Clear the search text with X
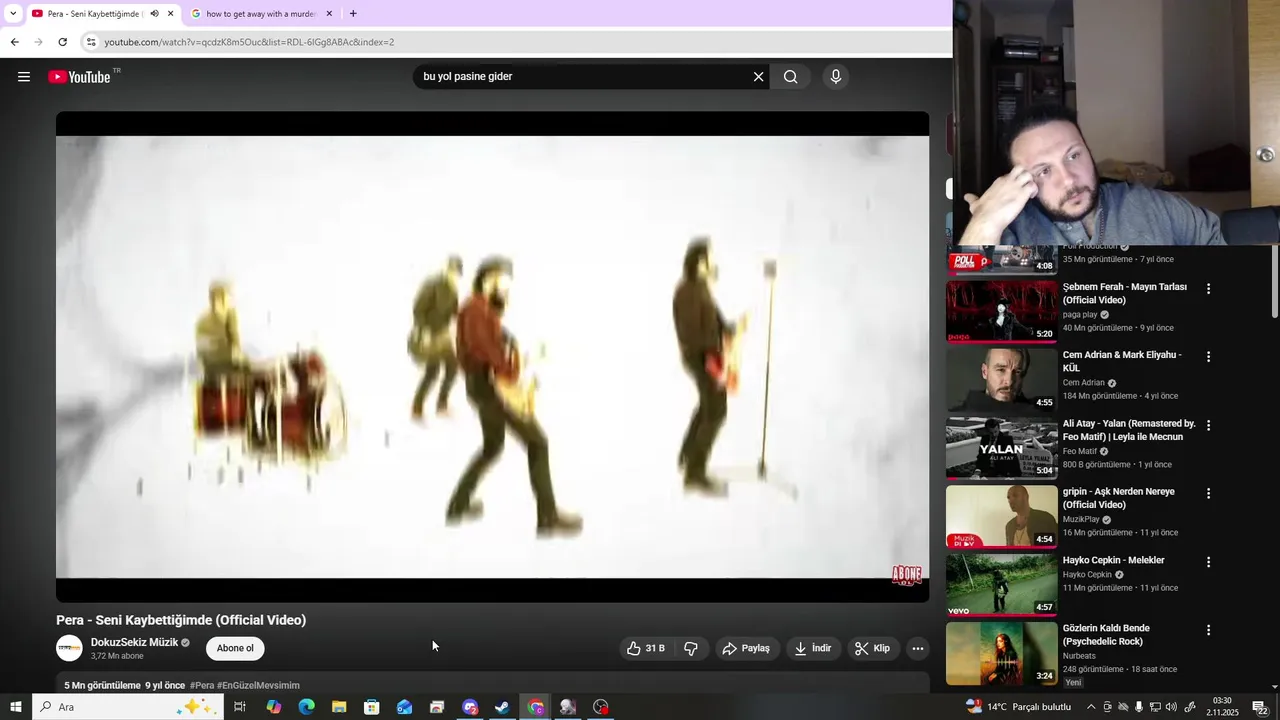This screenshot has width=1280, height=720. pos(758,77)
